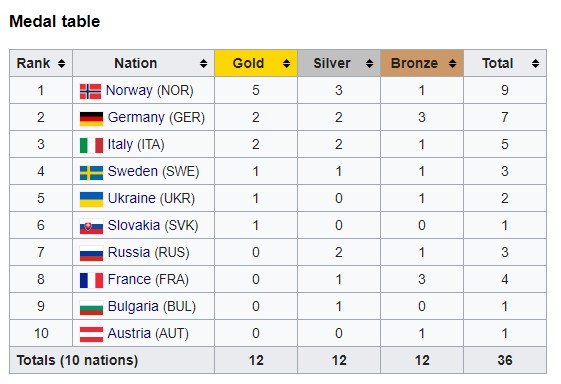Sort by Total medals arrows
The width and height of the screenshot is (561, 384).
(x=535, y=64)
